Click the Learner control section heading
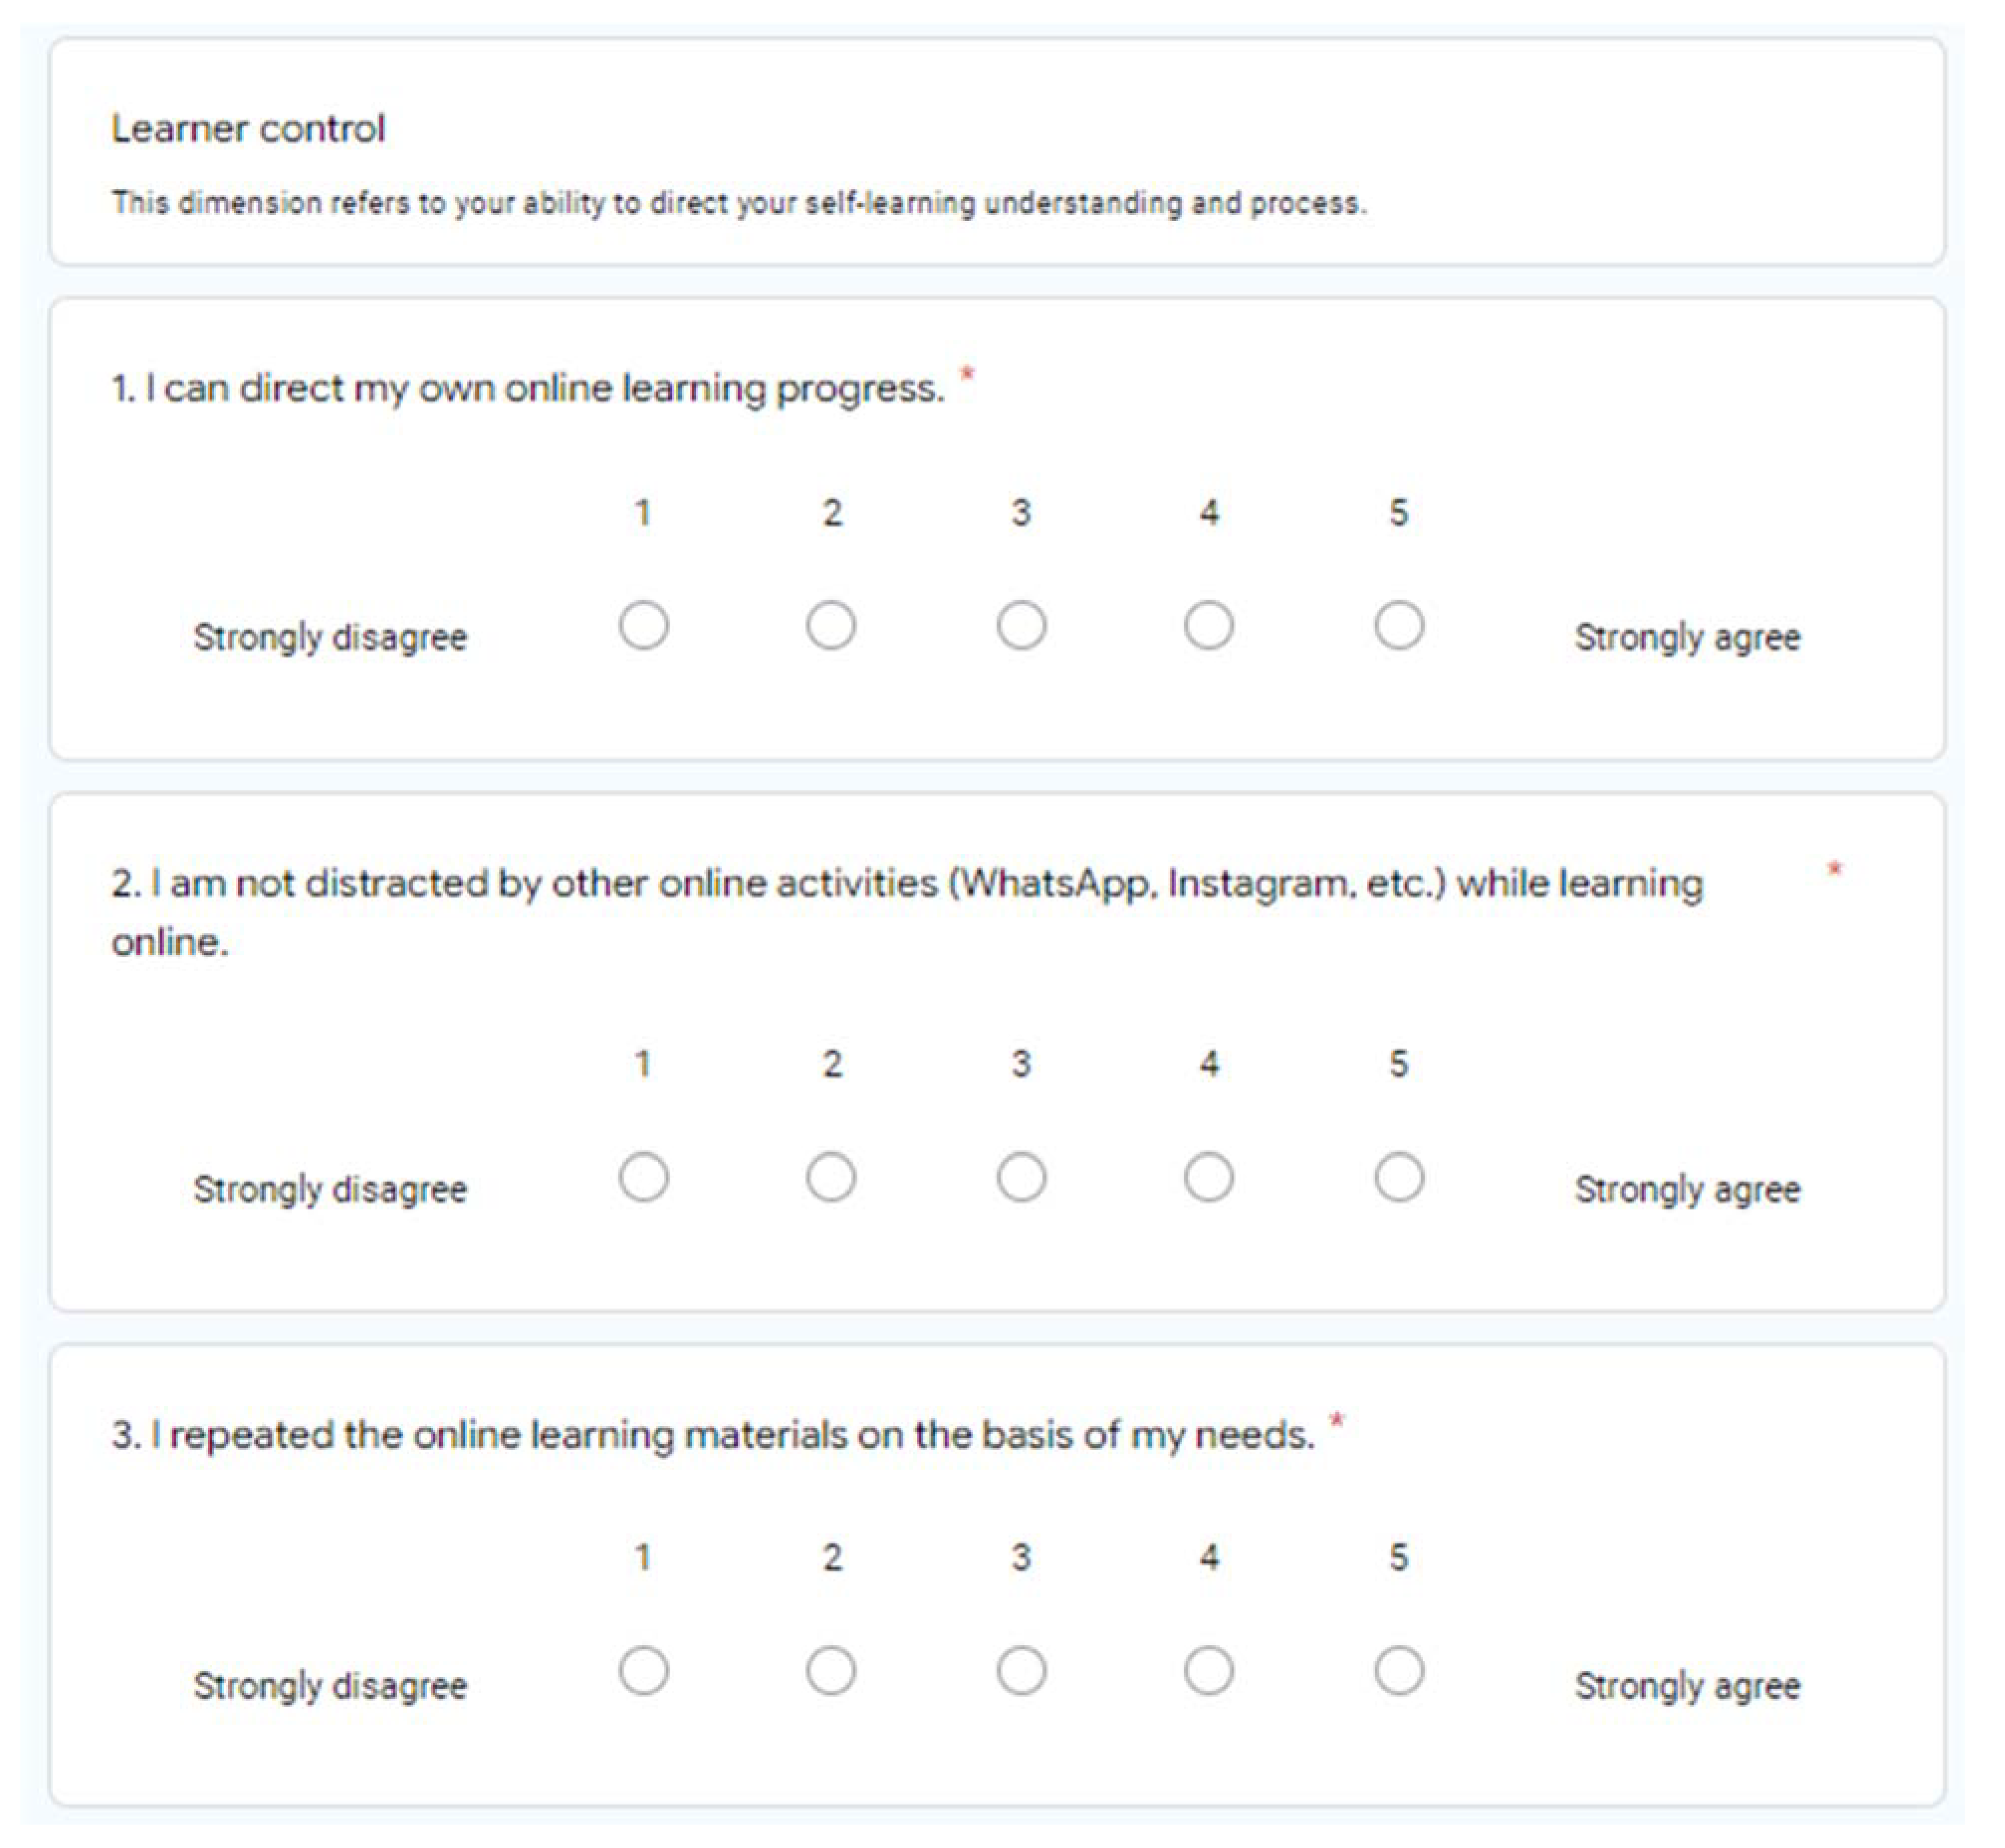 click(248, 129)
